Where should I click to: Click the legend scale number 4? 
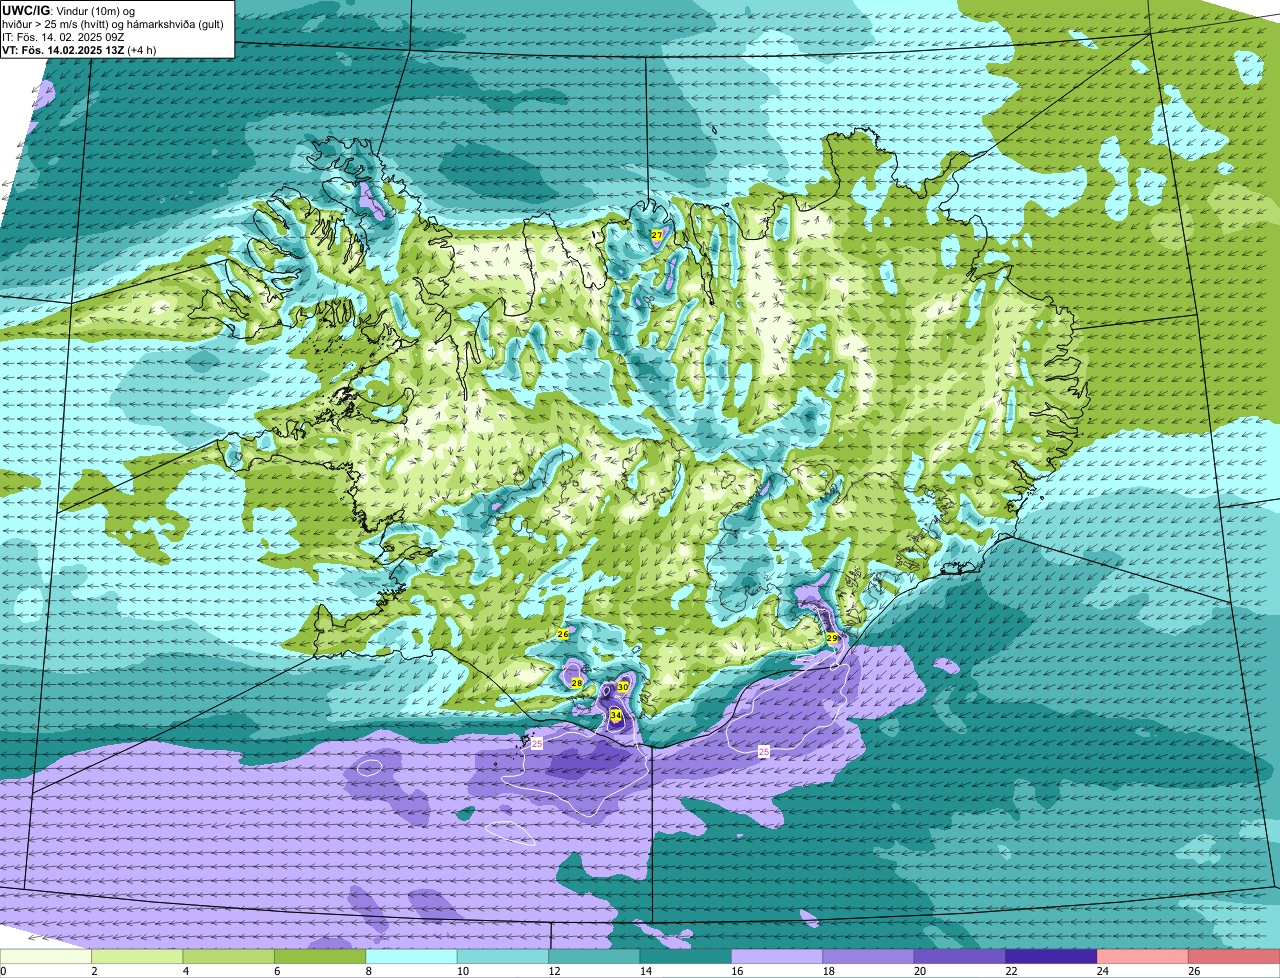click(186, 971)
